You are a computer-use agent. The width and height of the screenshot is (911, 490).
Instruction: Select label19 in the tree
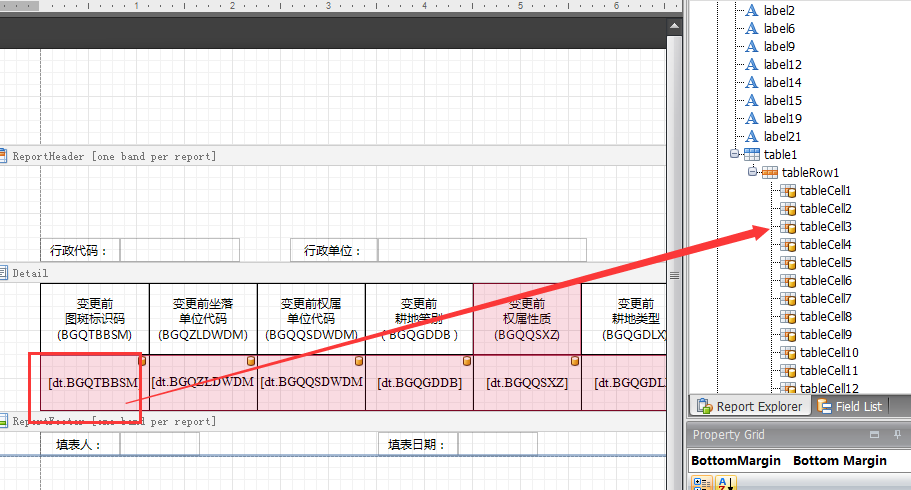(783, 119)
